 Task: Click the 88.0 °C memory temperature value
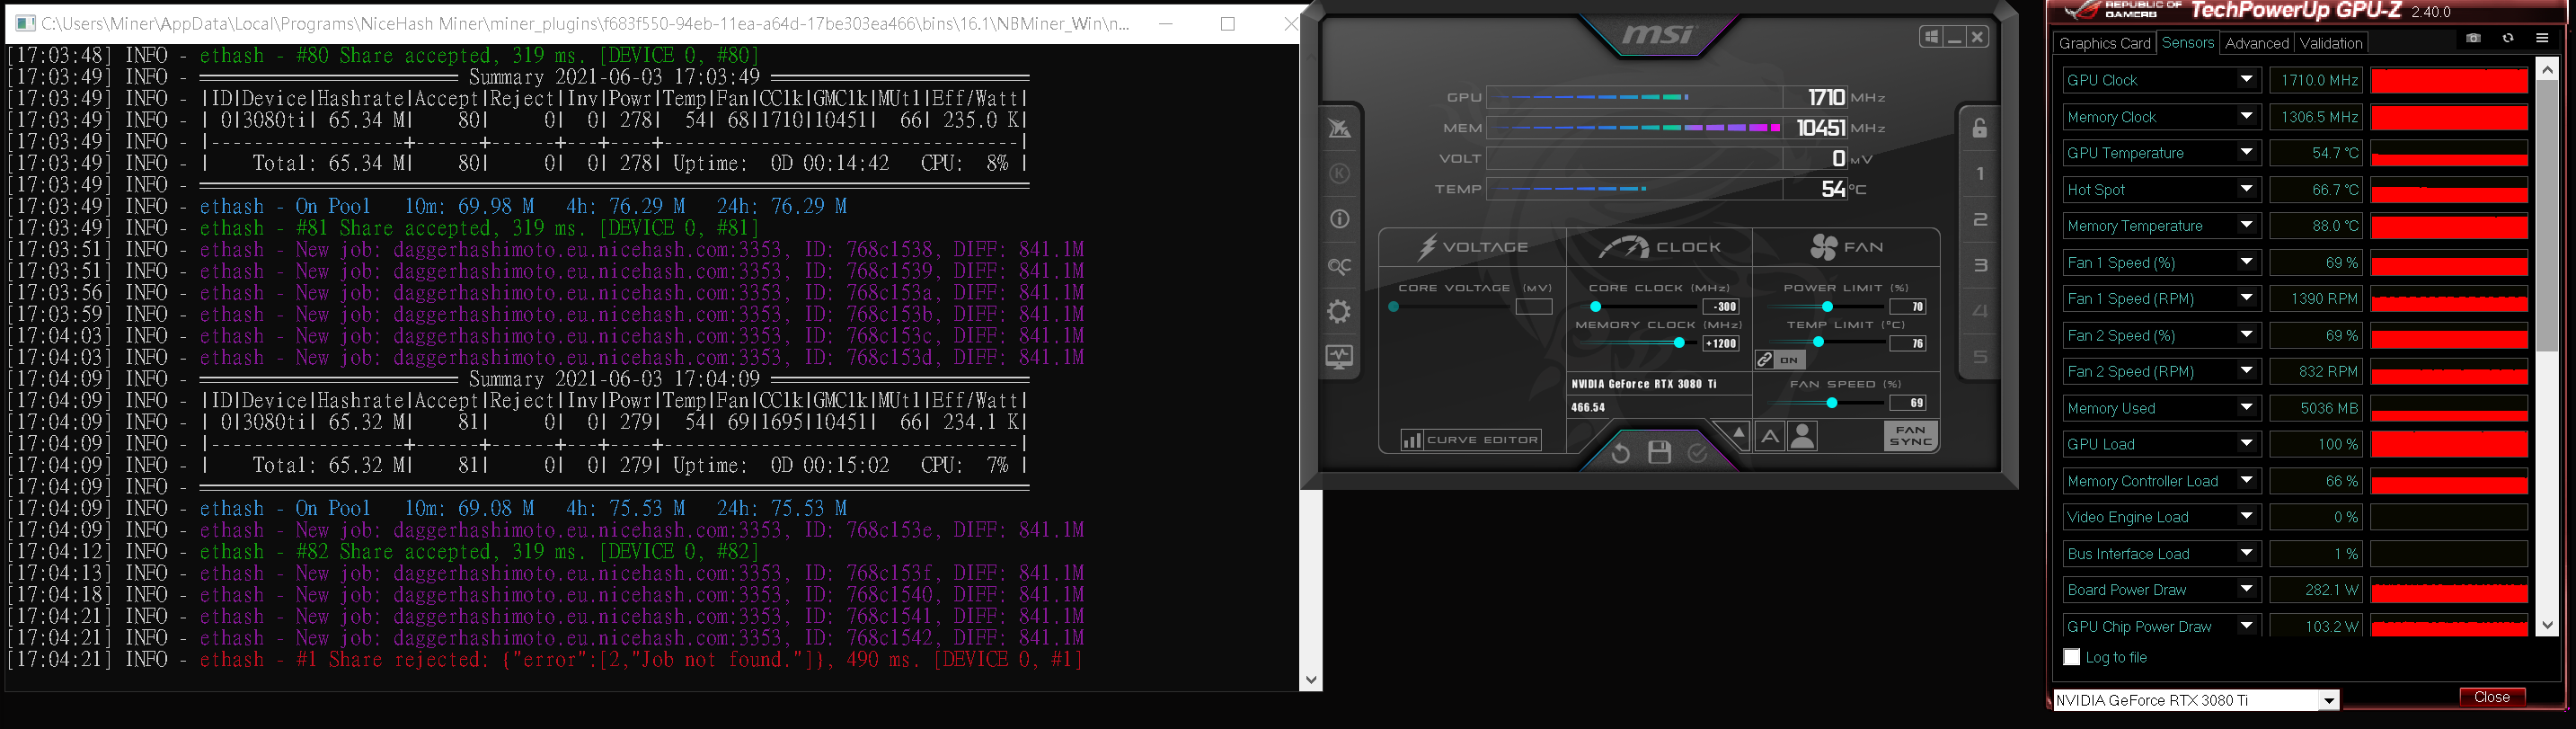point(2315,226)
